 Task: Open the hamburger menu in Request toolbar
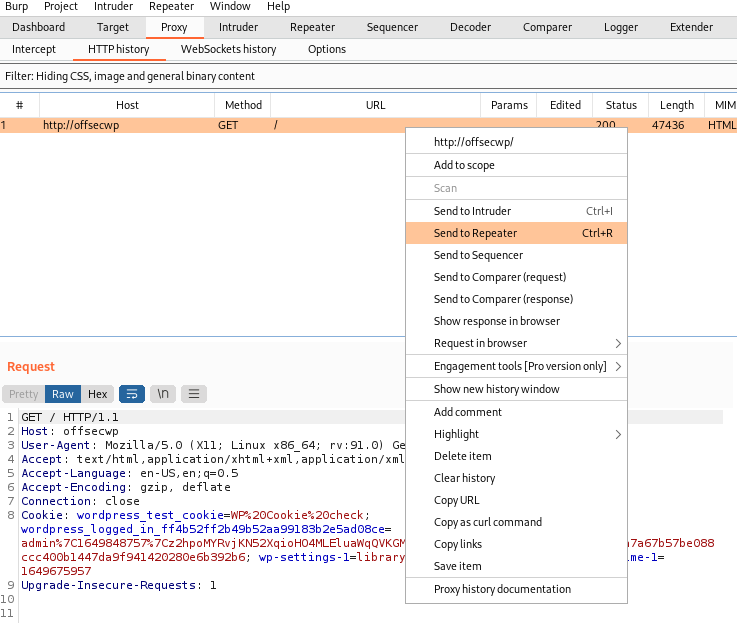click(x=194, y=394)
